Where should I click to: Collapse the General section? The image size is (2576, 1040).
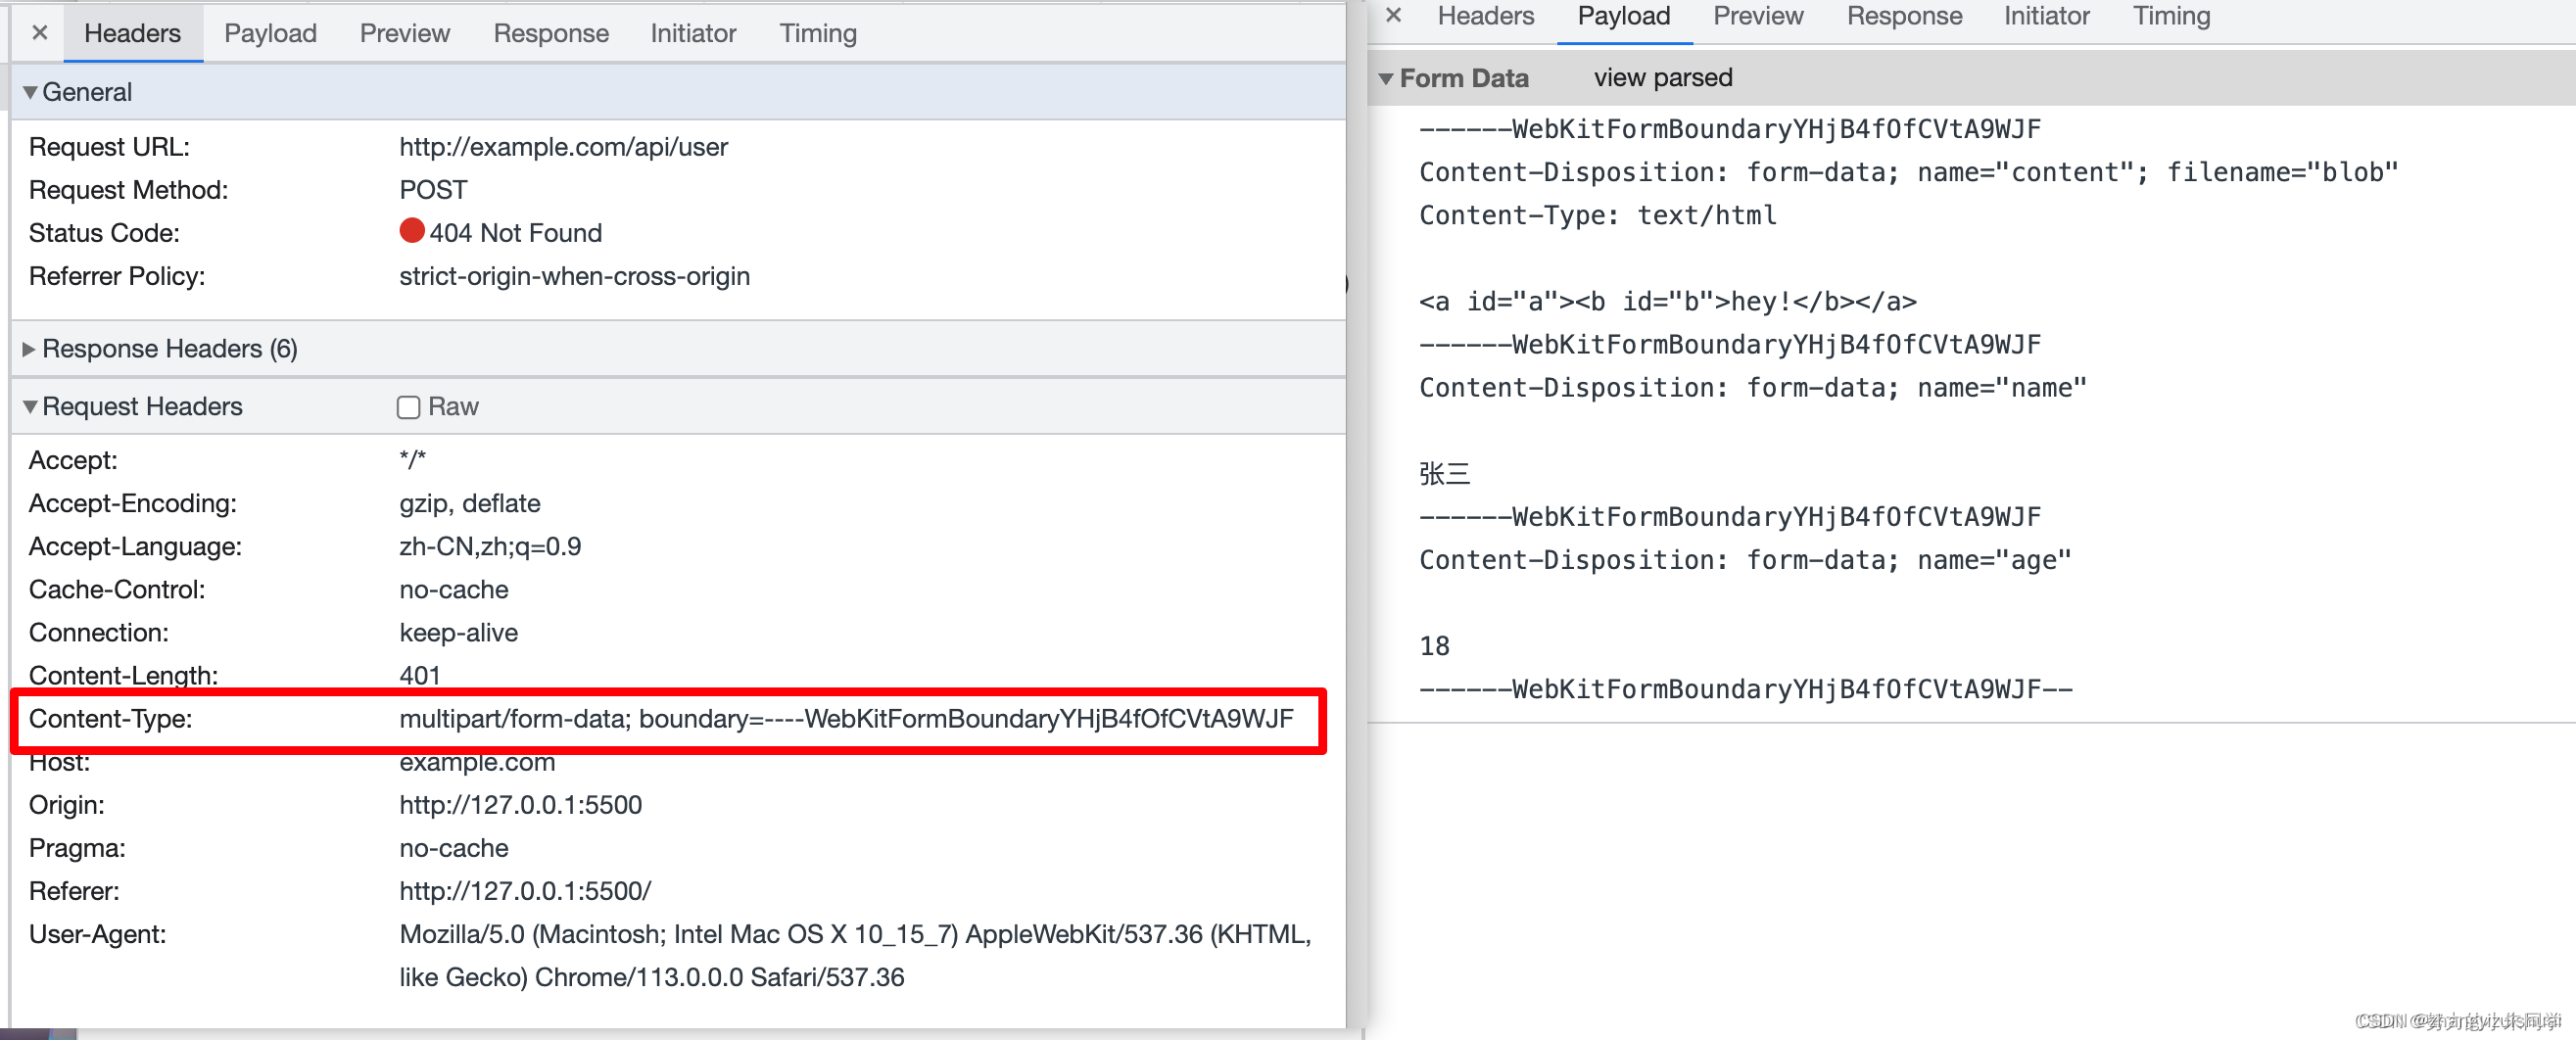(x=30, y=92)
